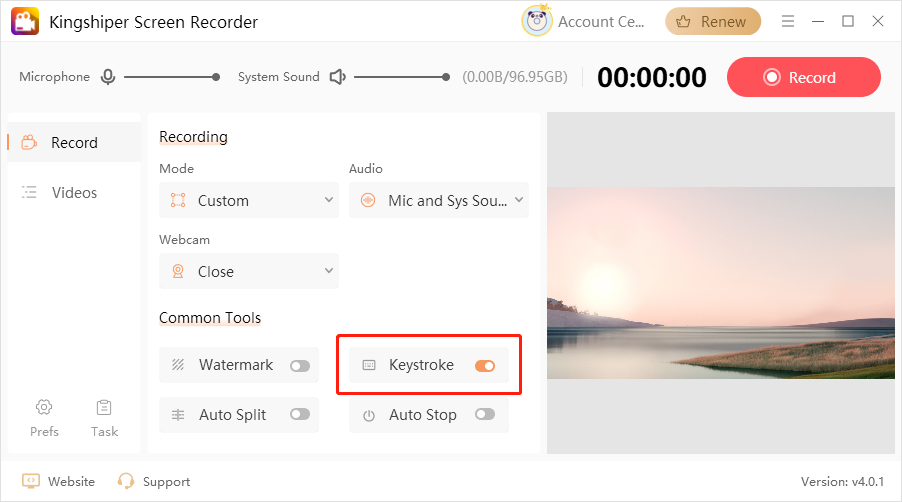Image resolution: width=902 pixels, height=502 pixels.
Task: Click the Renew button
Action: pos(713,21)
